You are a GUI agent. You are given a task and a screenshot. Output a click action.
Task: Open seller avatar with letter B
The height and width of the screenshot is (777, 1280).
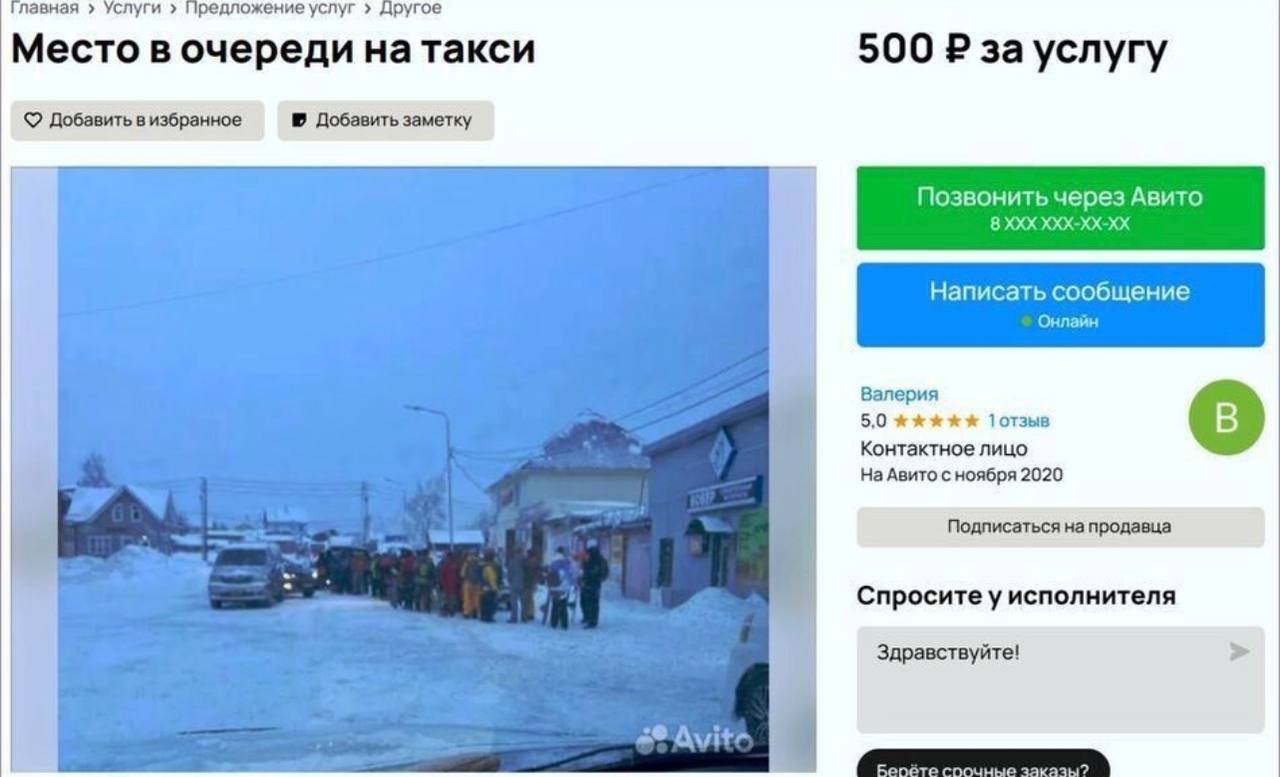coord(1226,417)
